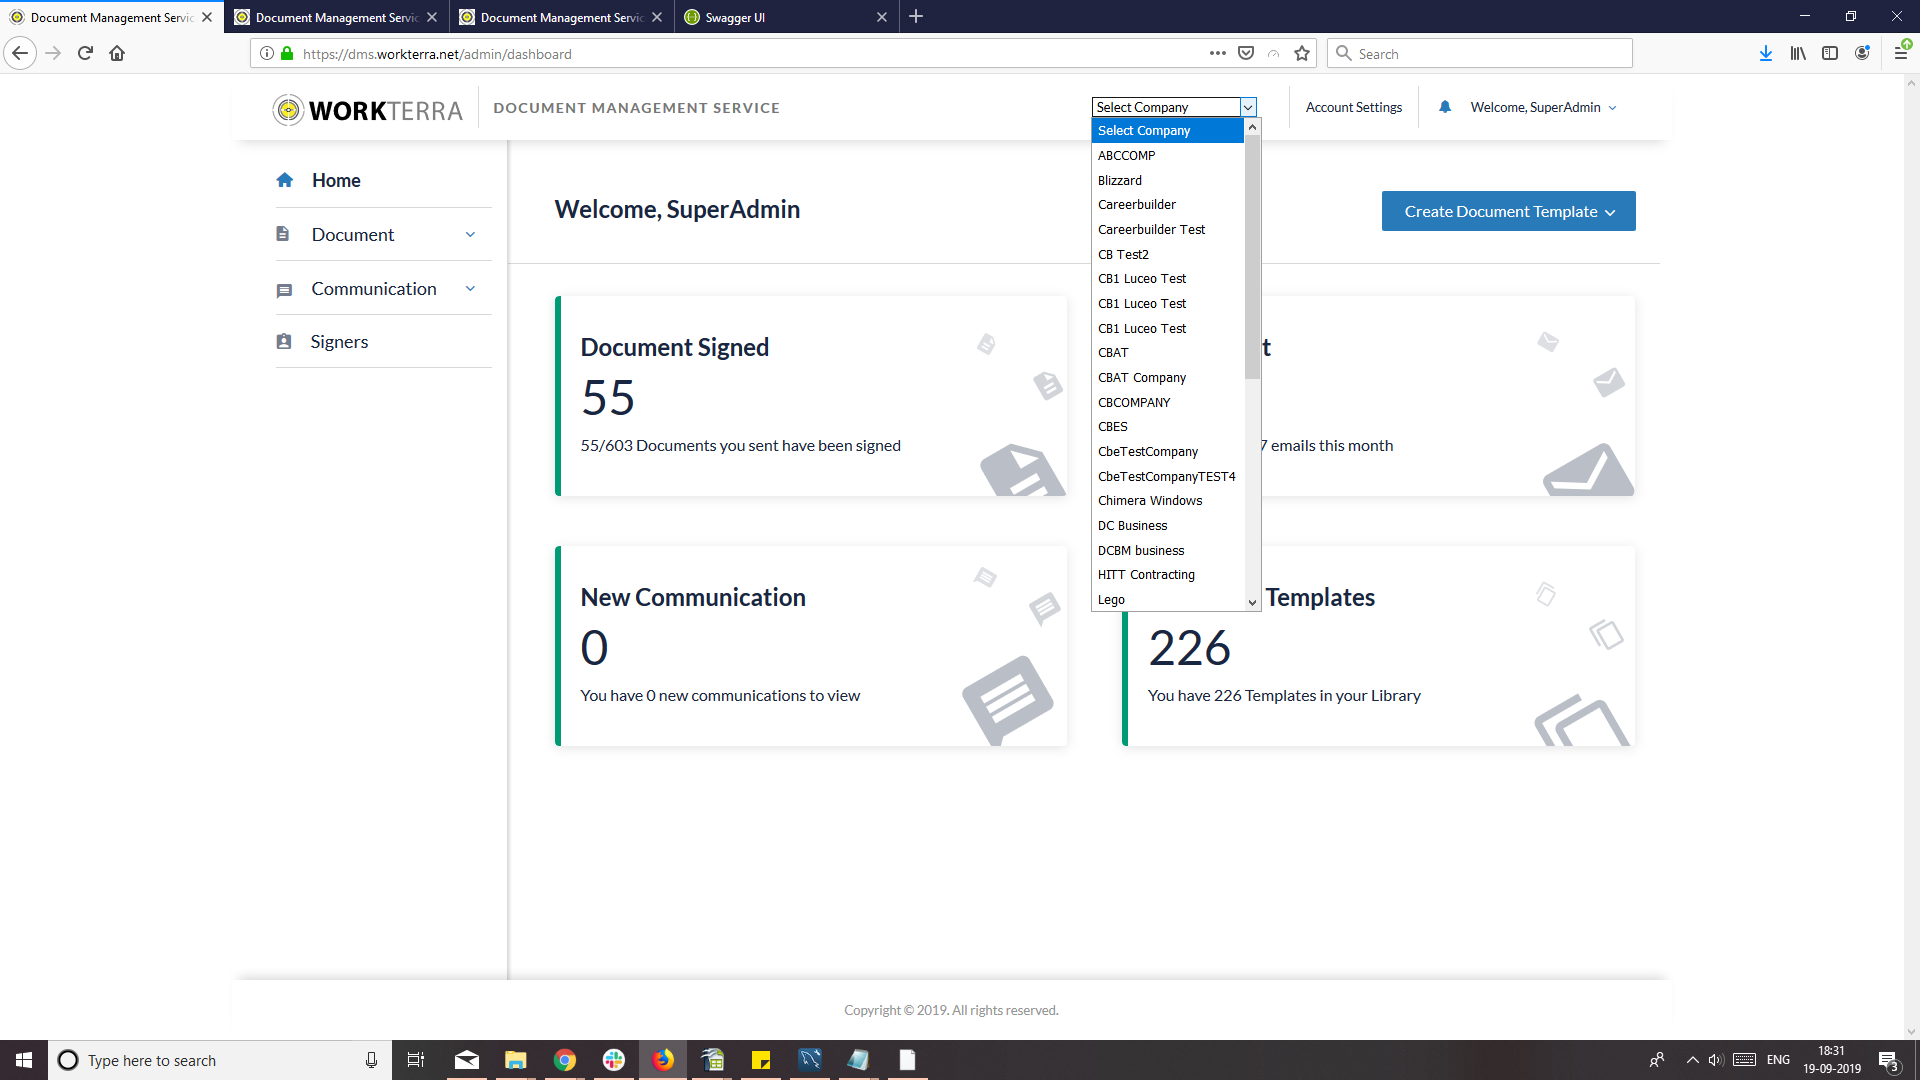Toggle the sidebar view icon

pyautogui.click(x=1830, y=53)
